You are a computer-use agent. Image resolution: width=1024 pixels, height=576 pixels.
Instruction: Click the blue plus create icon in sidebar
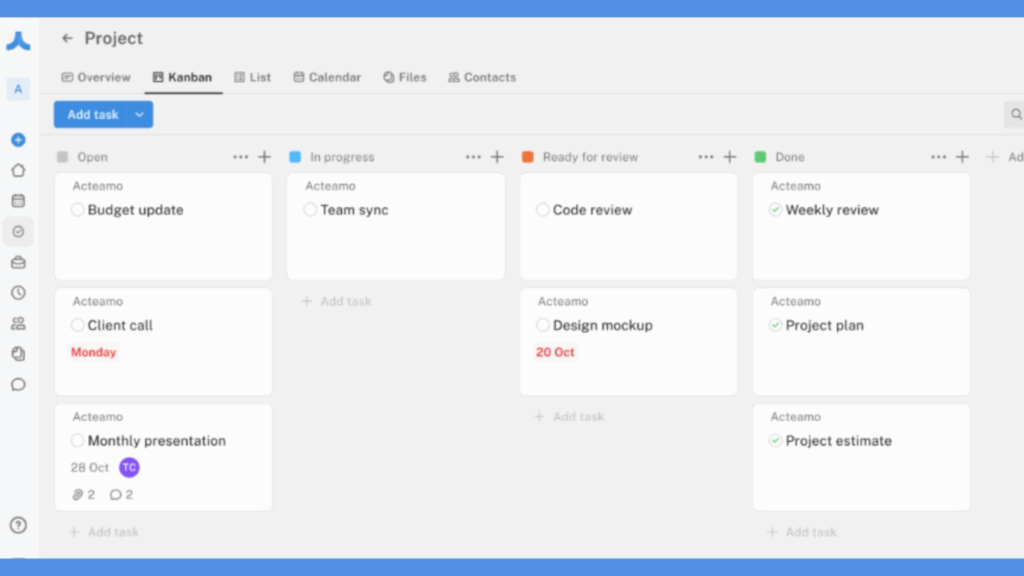click(18, 140)
